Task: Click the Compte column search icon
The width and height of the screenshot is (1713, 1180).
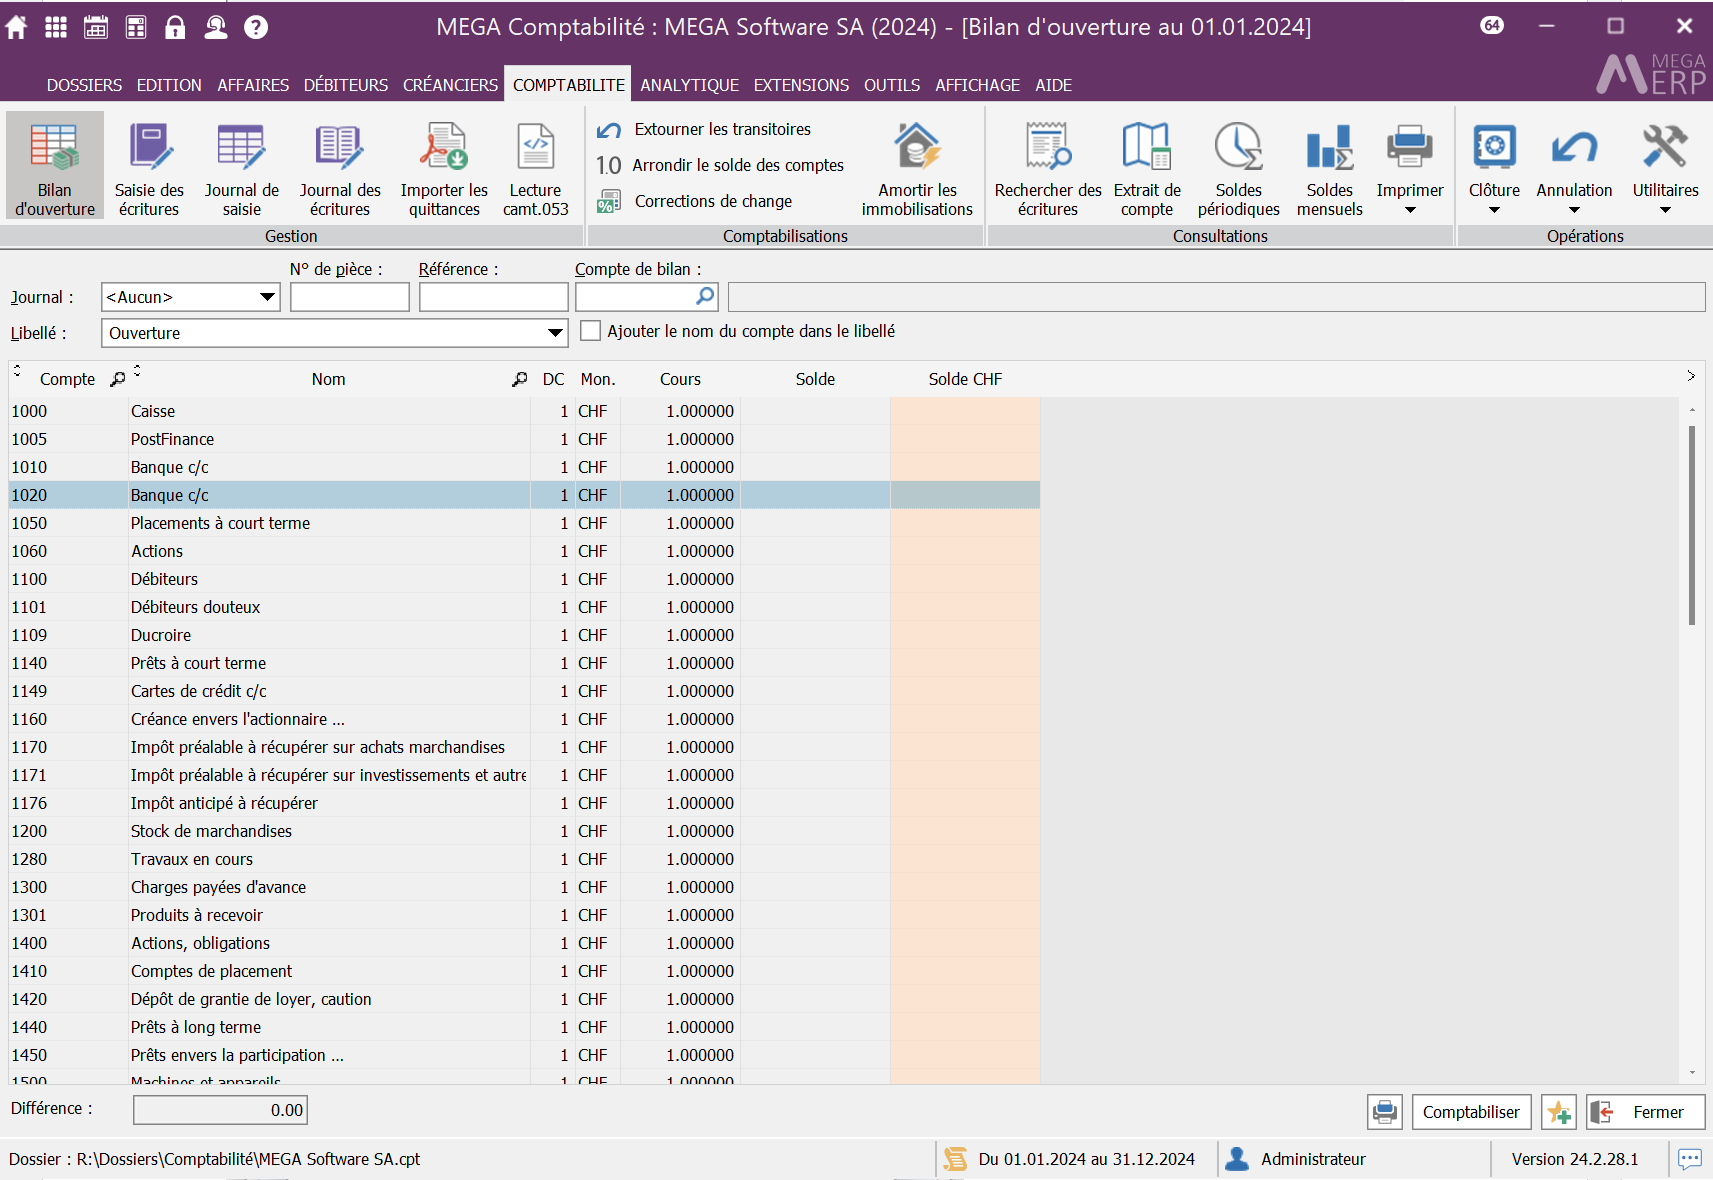Action: 118,379
